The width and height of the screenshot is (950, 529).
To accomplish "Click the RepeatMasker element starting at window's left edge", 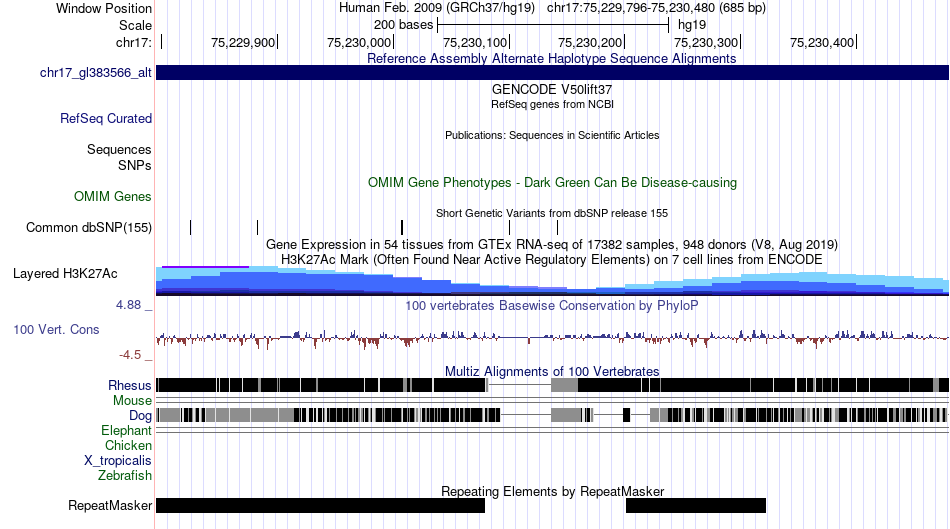I will [x=321, y=505].
